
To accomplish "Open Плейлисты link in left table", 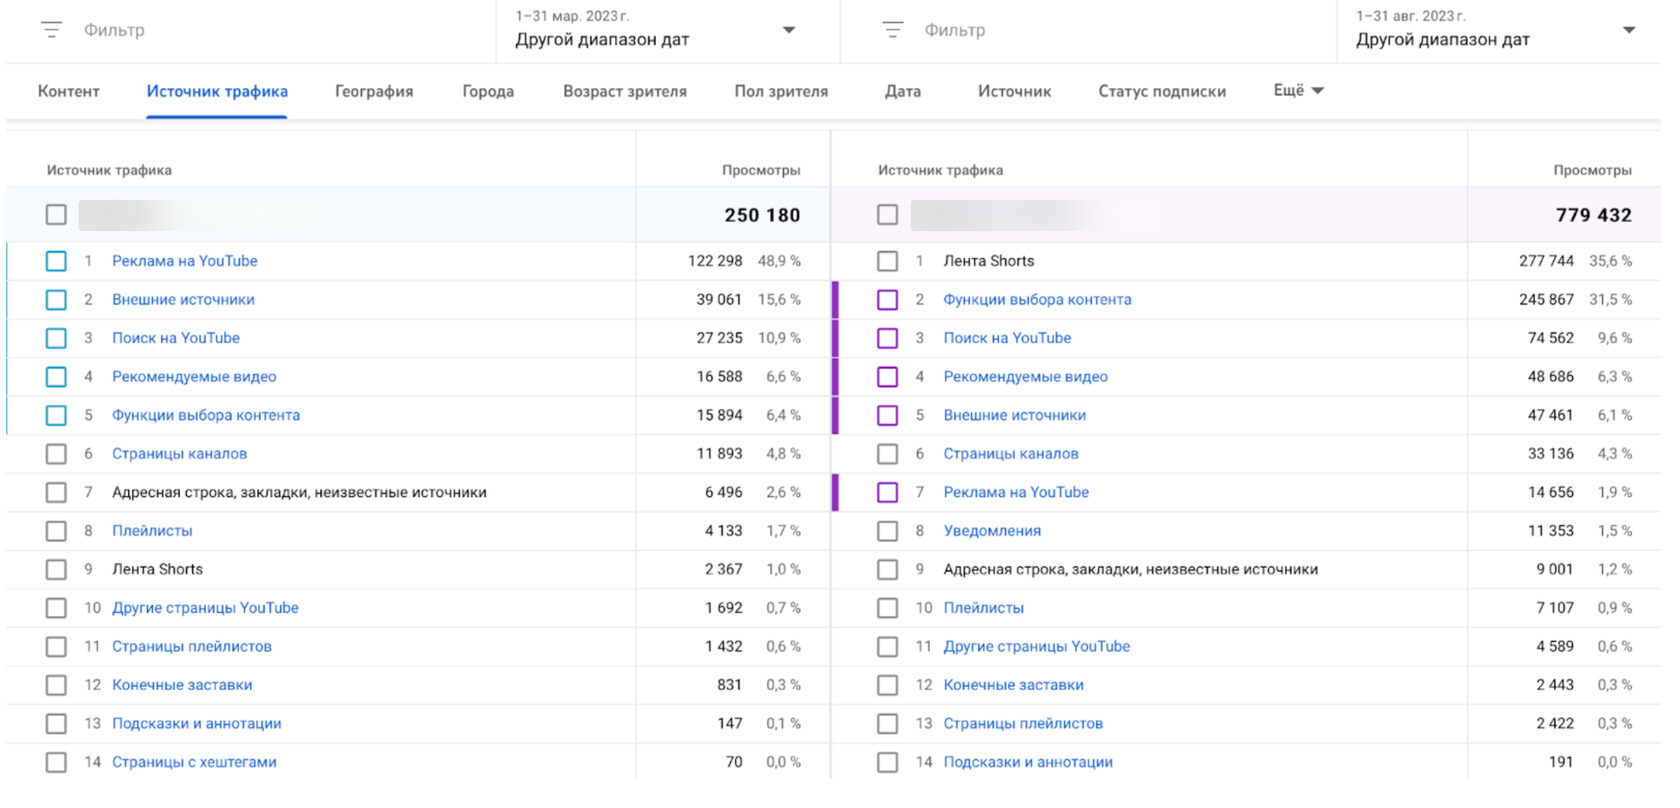I will coord(152,531).
